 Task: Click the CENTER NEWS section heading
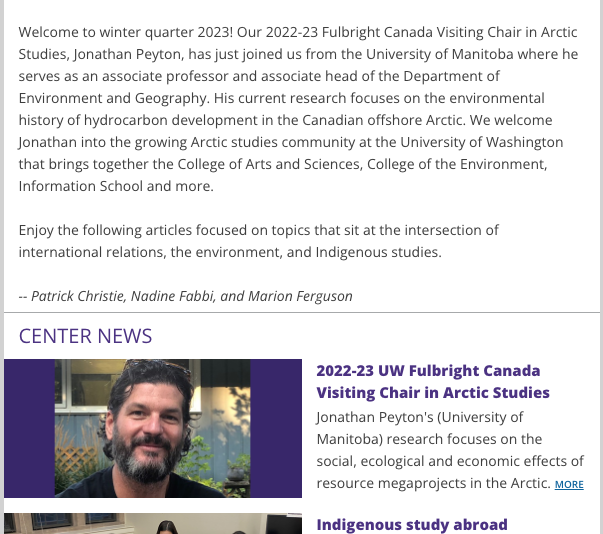pos(85,336)
